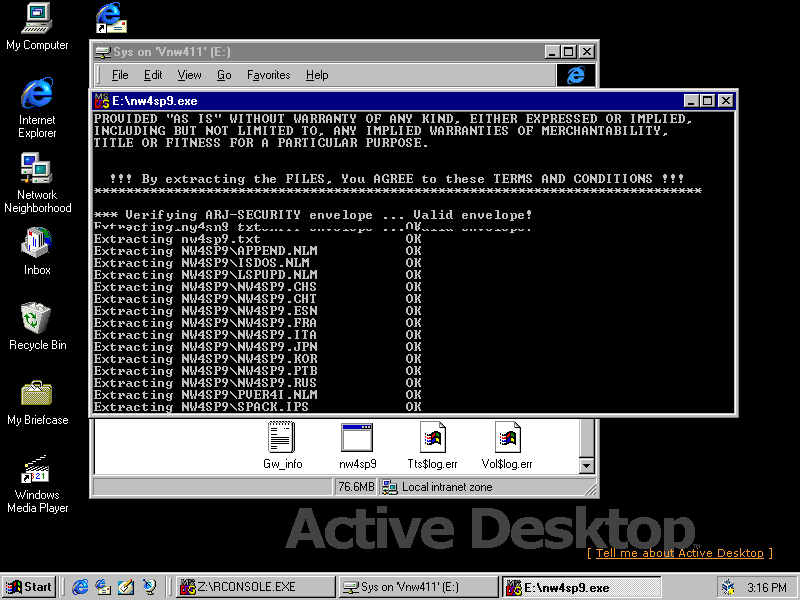Click the Task Scheduler tray icon

click(x=729, y=587)
